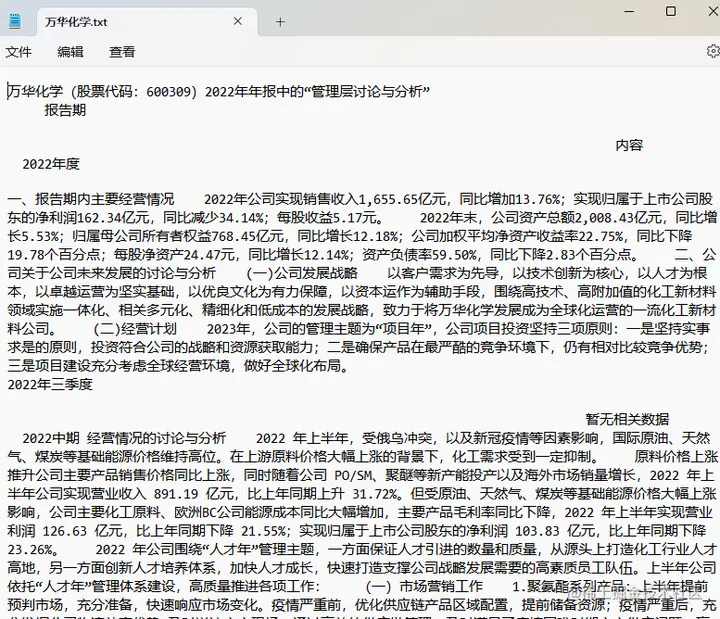Viewport: 720px width, 619px height.
Task: Click the text 资产负债率59.50%
Action: point(420,254)
